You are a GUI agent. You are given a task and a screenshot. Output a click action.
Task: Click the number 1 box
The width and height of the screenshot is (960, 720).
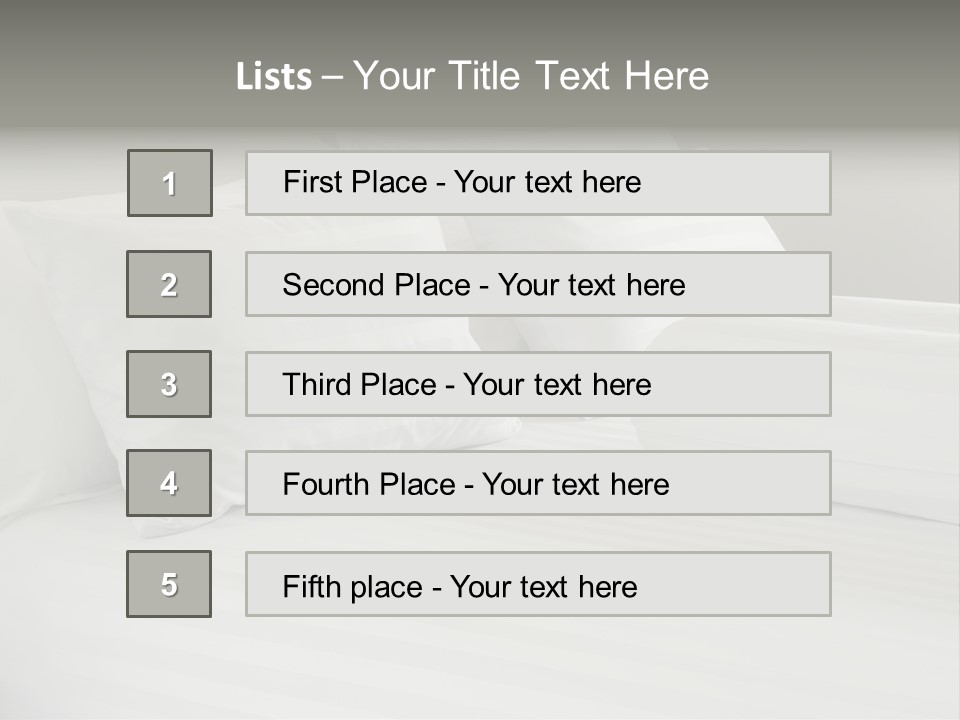(x=170, y=183)
